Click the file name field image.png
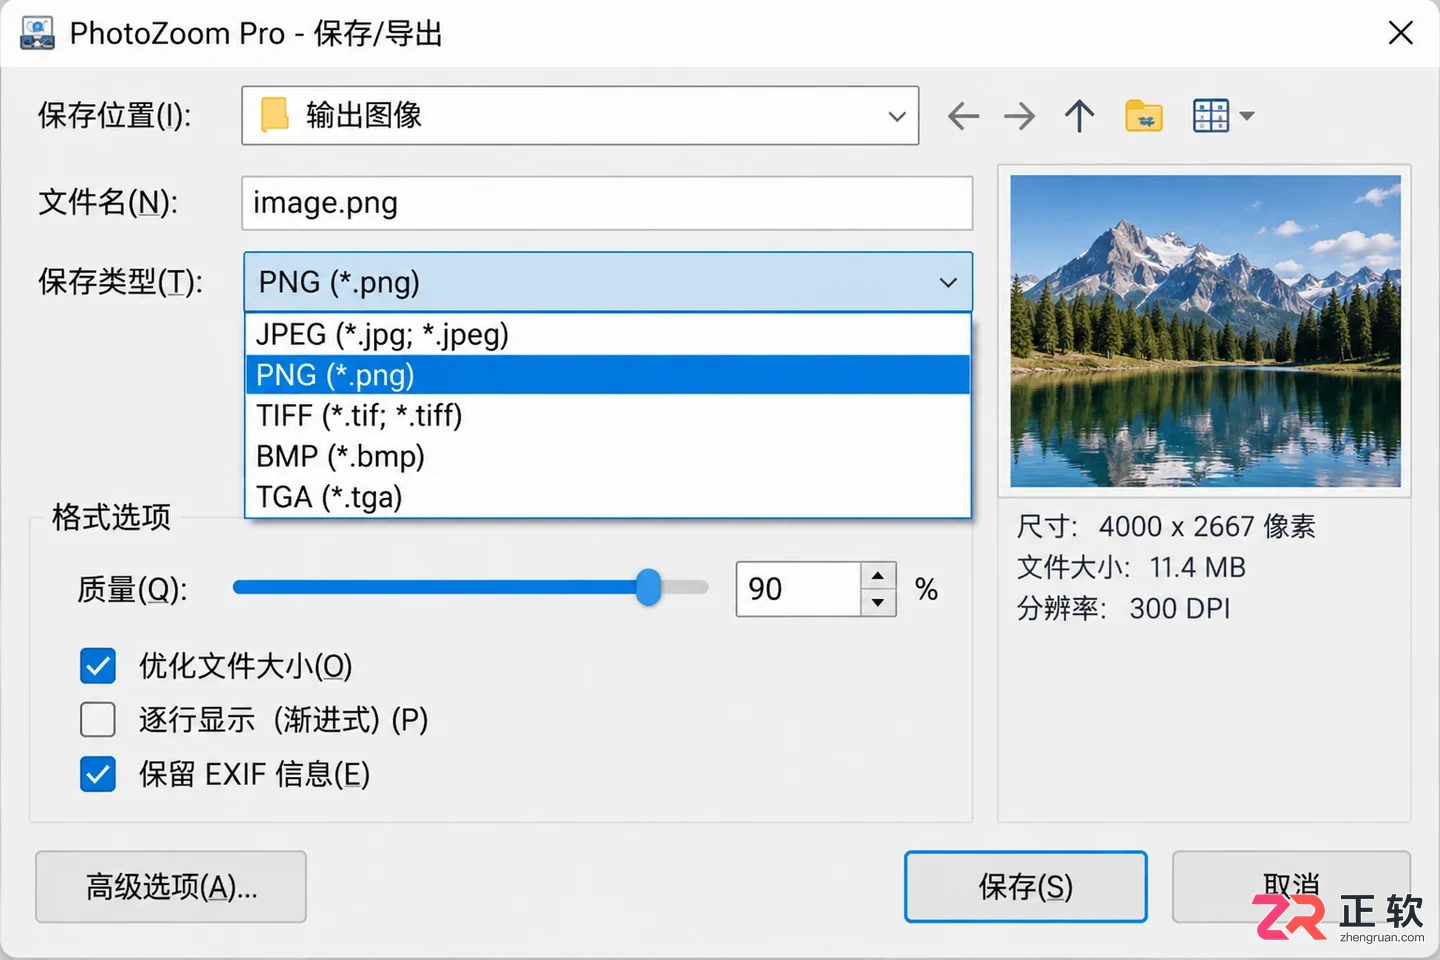Screen dimensions: 1440x960 coord(607,203)
